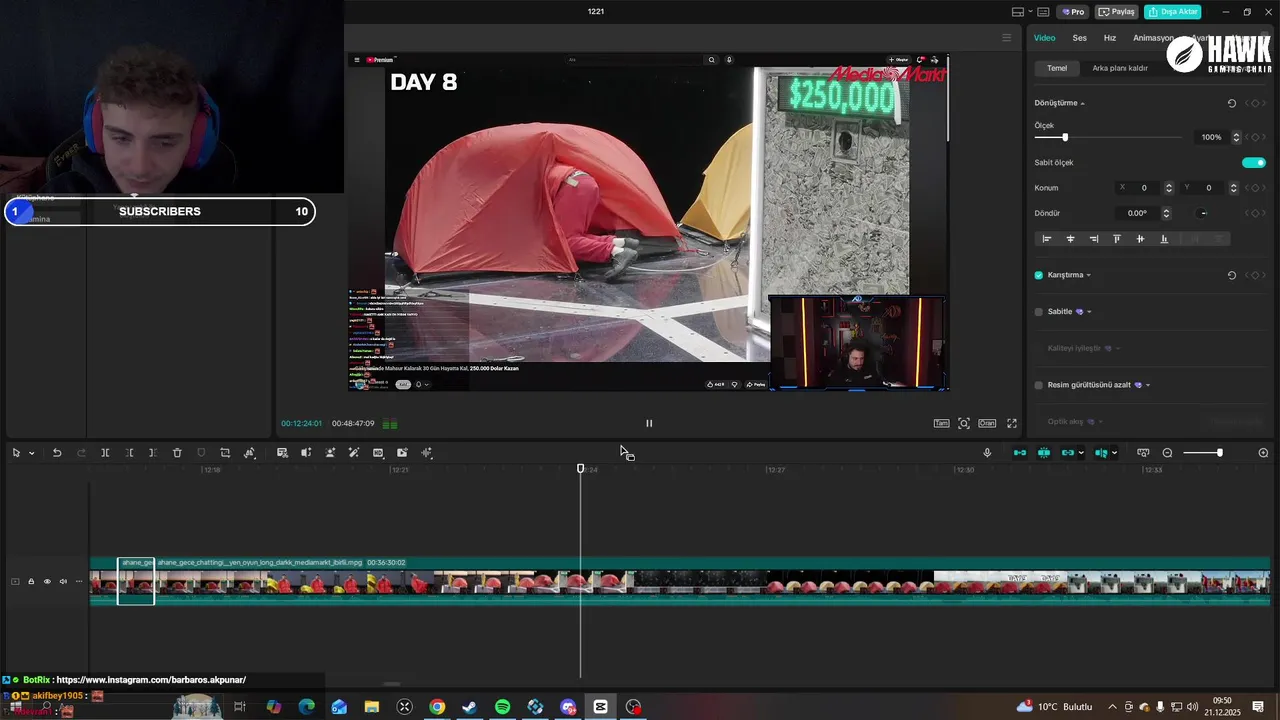Image resolution: width=1280 pixels, height=720 pixels.
Task: Start voice recording with microphone icon
Action: coord(987,453)
